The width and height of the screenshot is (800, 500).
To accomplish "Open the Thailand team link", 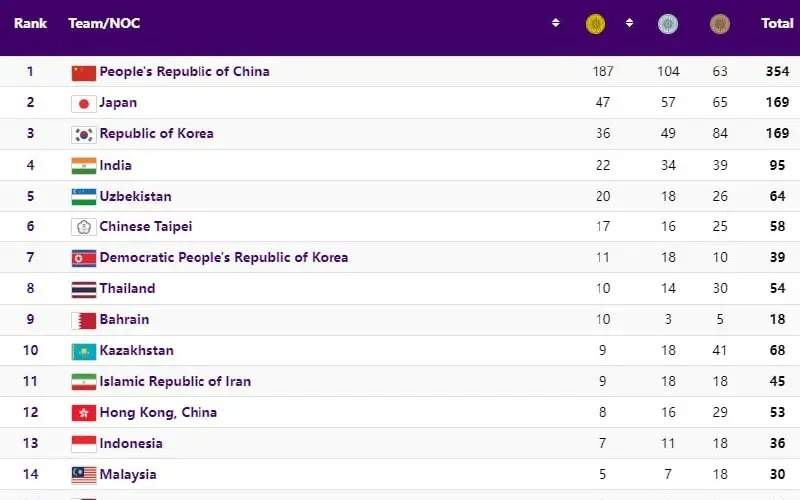I will [x=127, y=288].
